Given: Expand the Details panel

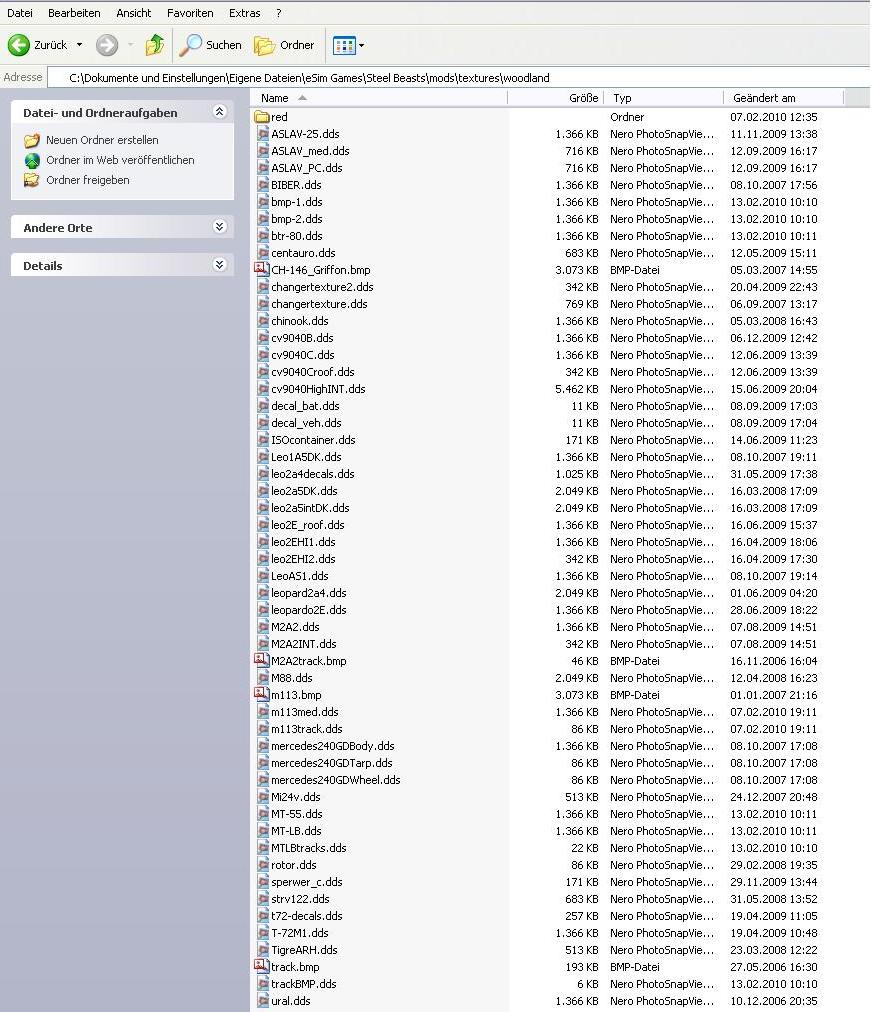Looking at the screenshot, I should tap(219, 266).
